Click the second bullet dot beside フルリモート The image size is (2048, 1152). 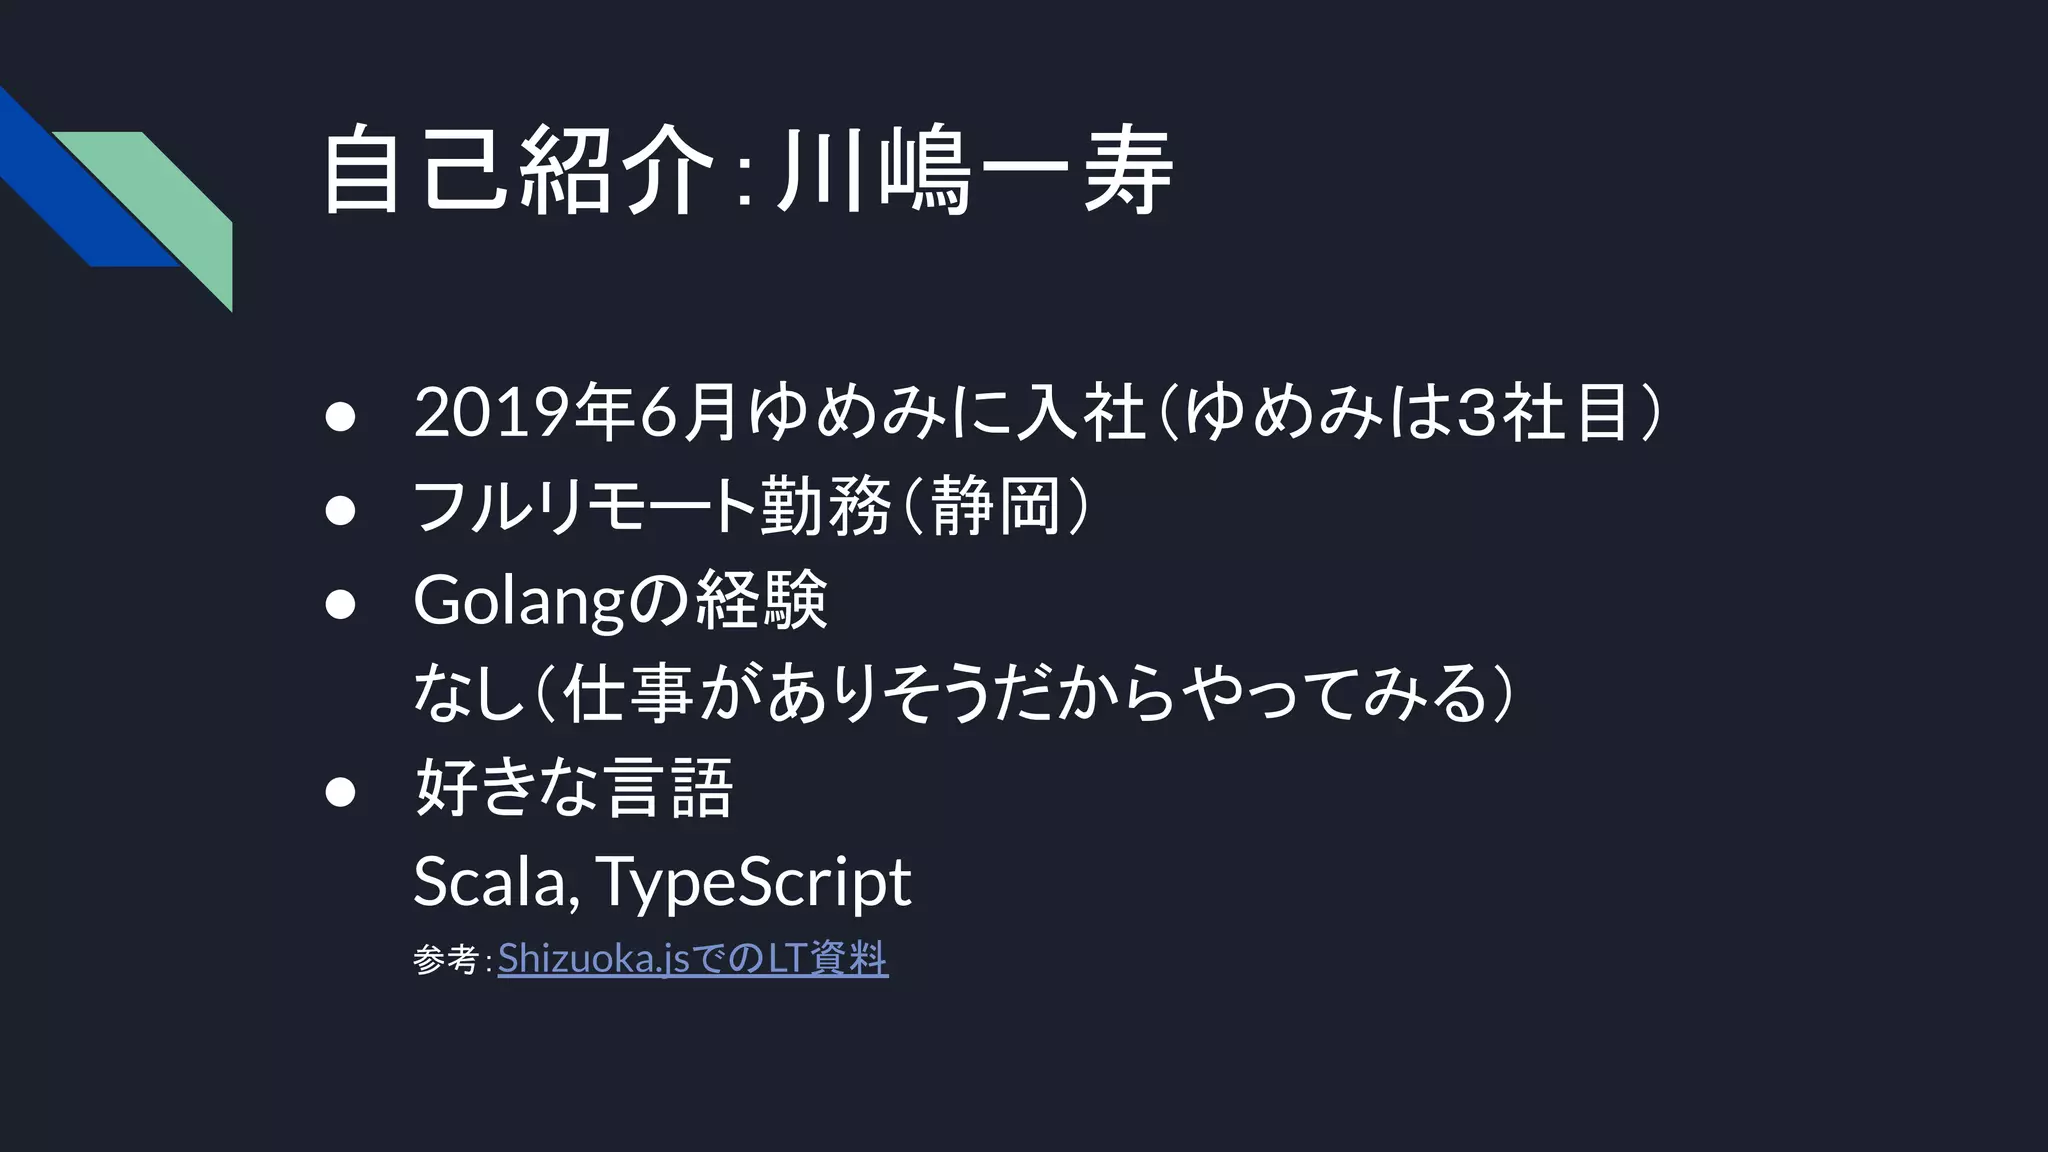[x=341, y=511]
